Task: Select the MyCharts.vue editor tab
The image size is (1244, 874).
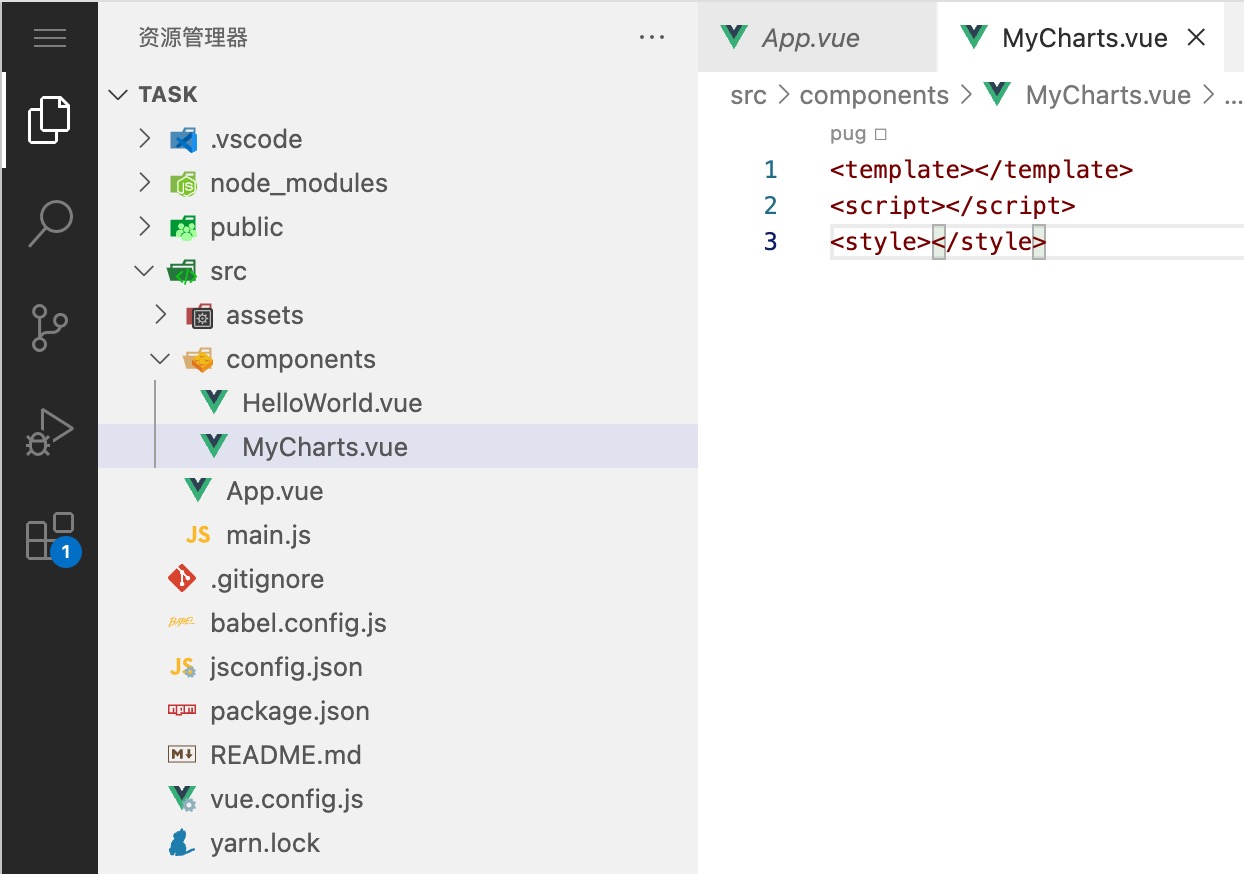Action: tap(1084, 38)
